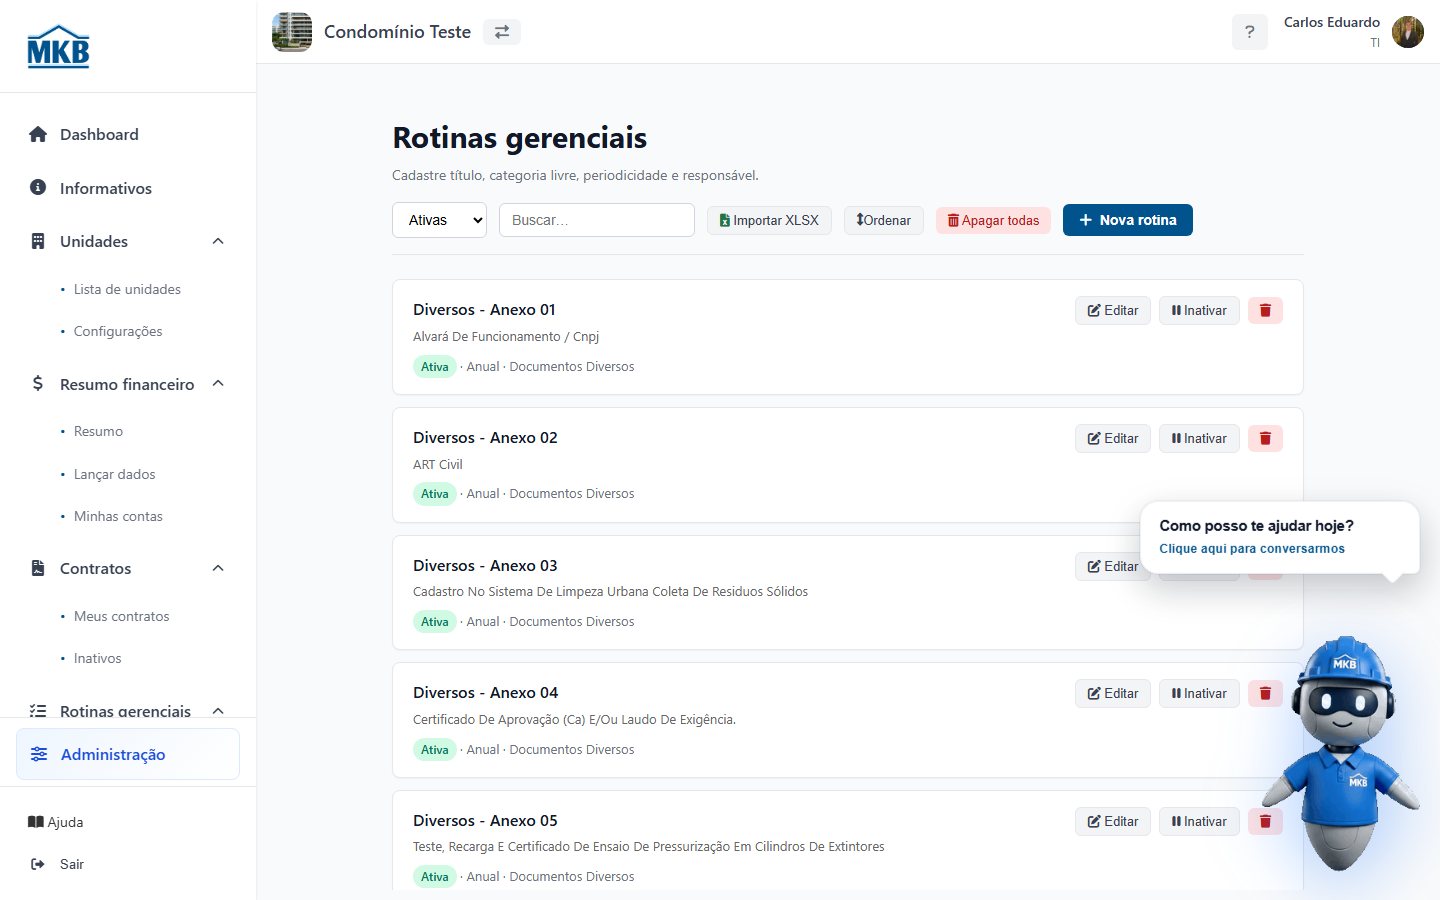Viewport: 1440px width, 900px height.
Task: Click 'Clique aqui para conversarmos' chat link
Action: pos(1252,548)
